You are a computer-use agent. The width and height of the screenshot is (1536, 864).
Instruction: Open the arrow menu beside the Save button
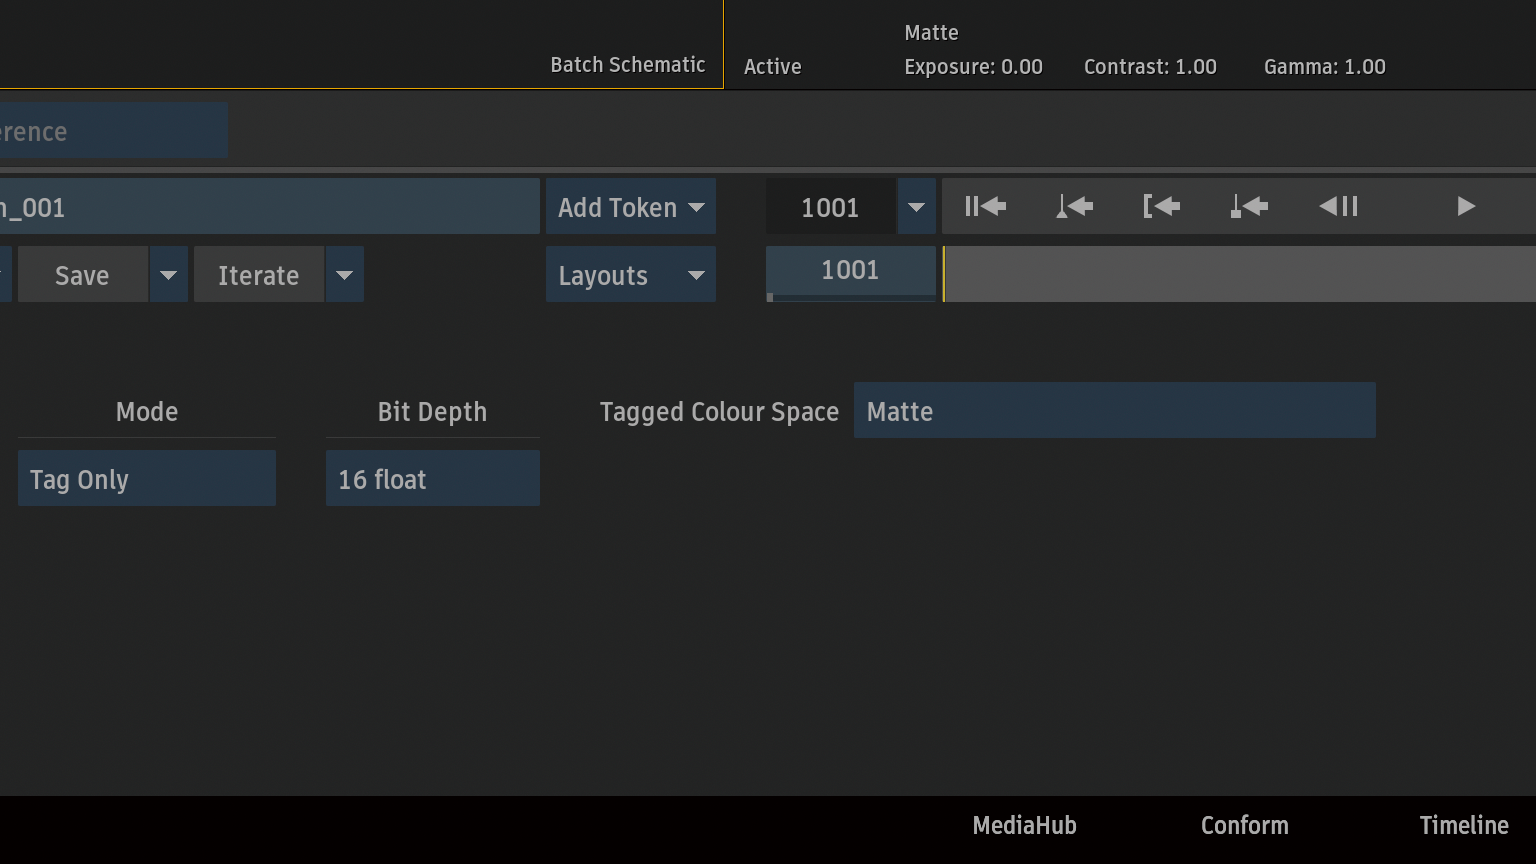(168, 275)
